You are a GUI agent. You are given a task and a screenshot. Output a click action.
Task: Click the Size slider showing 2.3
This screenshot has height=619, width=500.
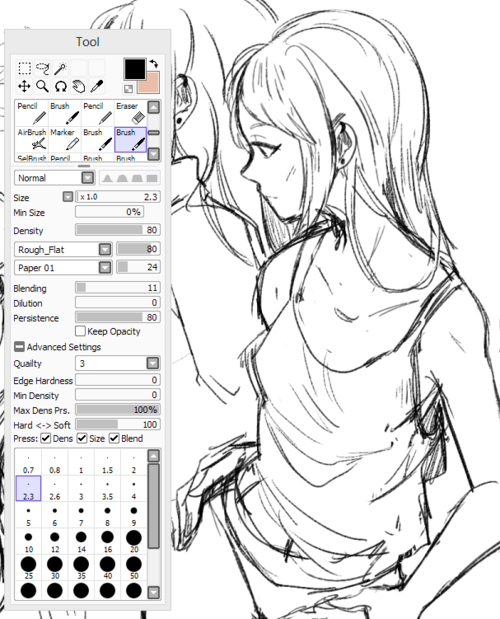click(x=118, y=197)
